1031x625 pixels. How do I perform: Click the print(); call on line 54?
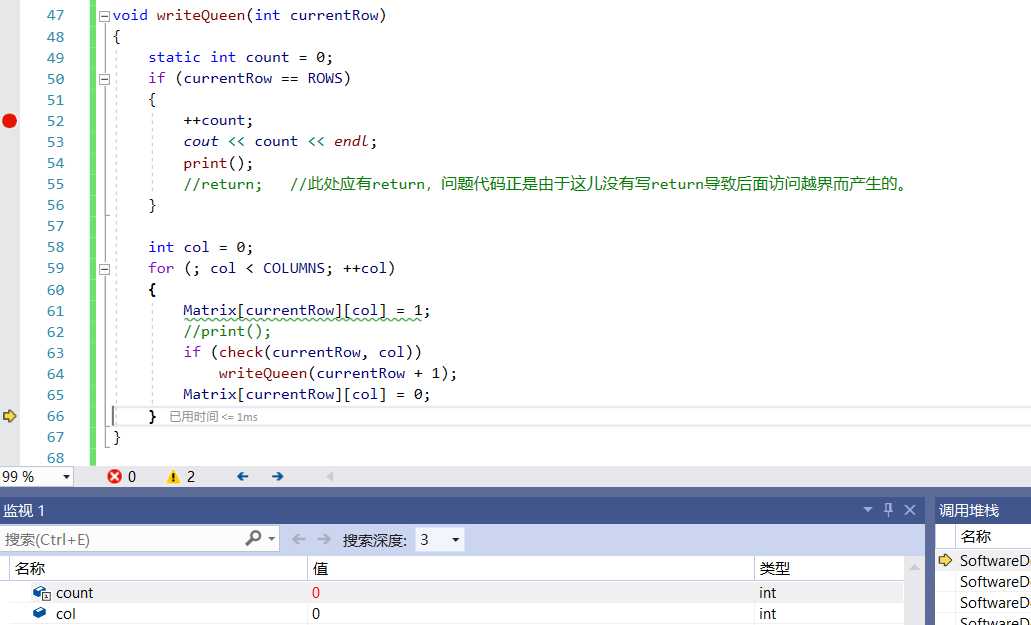218,163
